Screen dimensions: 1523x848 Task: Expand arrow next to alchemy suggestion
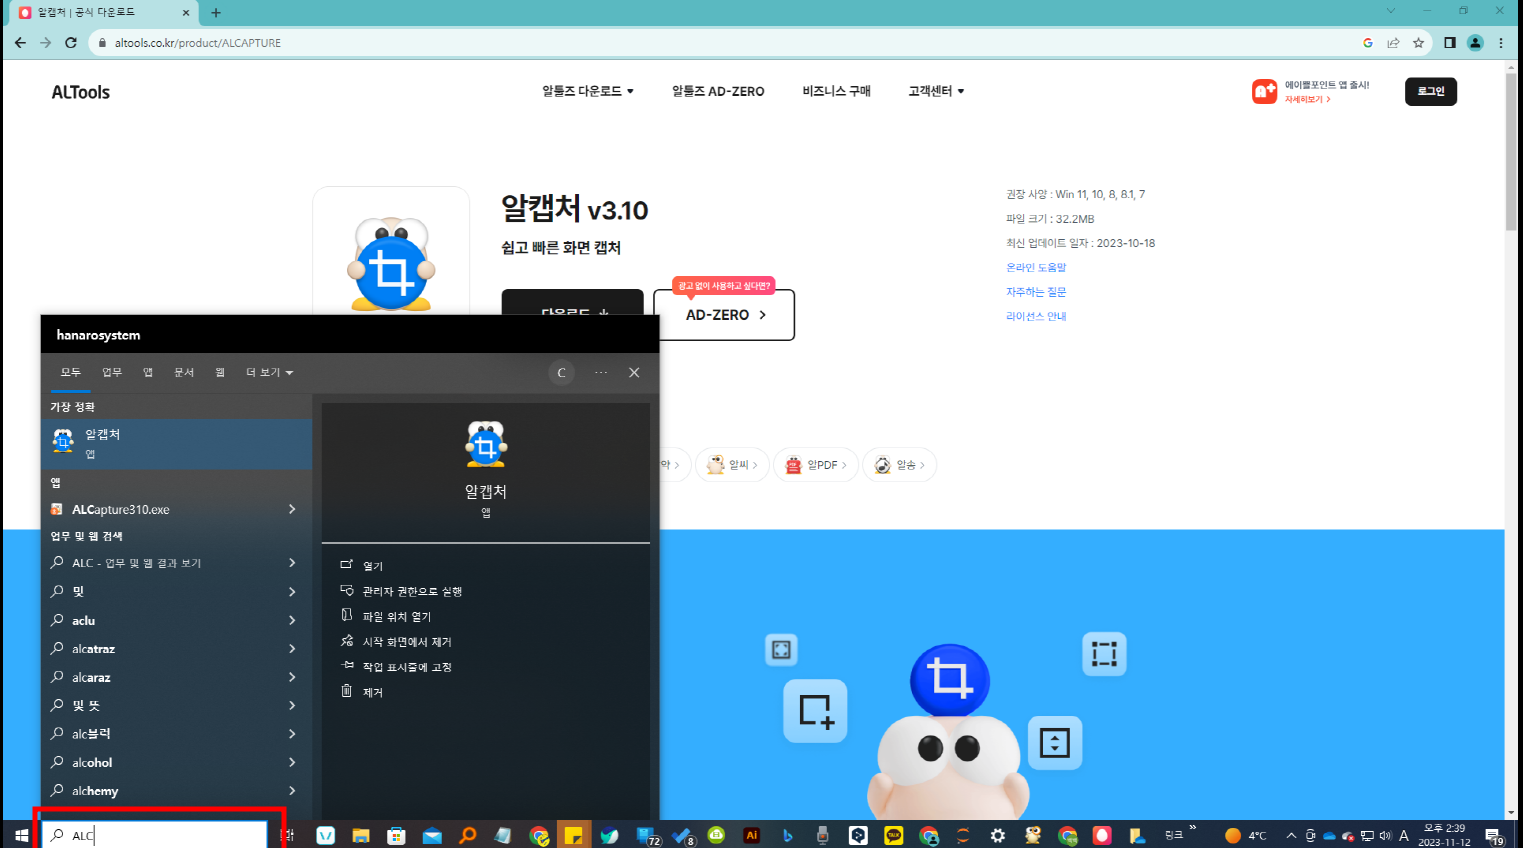coord(292,791)
